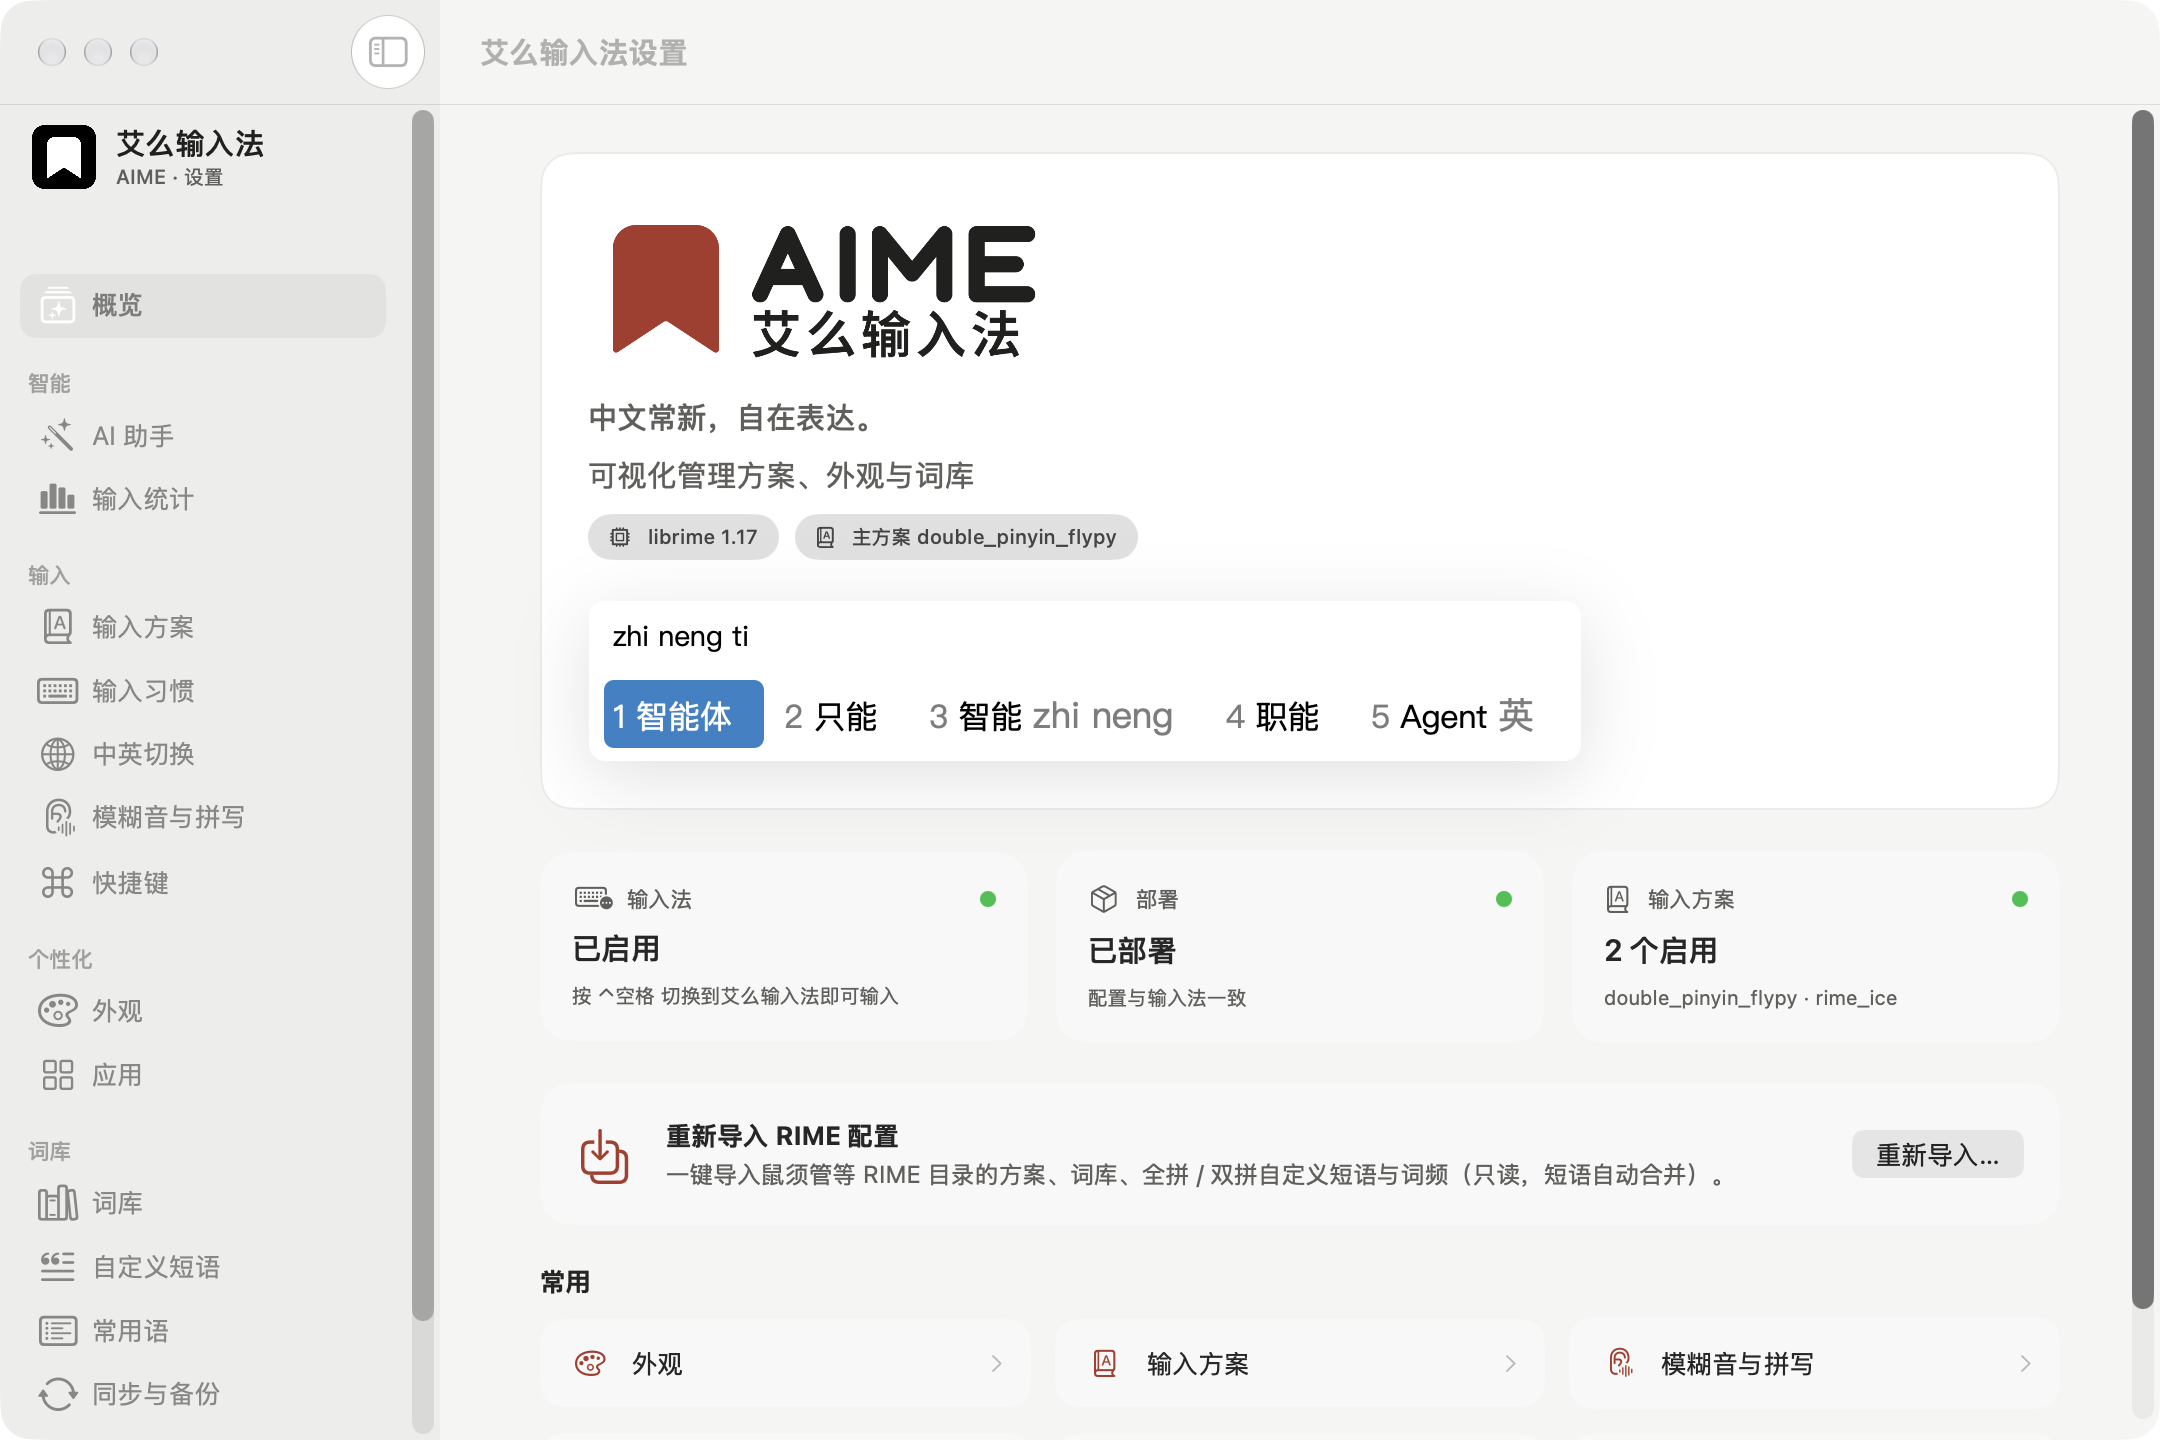The height and width of the screenshot is (1440, 2160).
Task: Expand the 输入方案 row chevron under 常用
Action: 1510,1364
